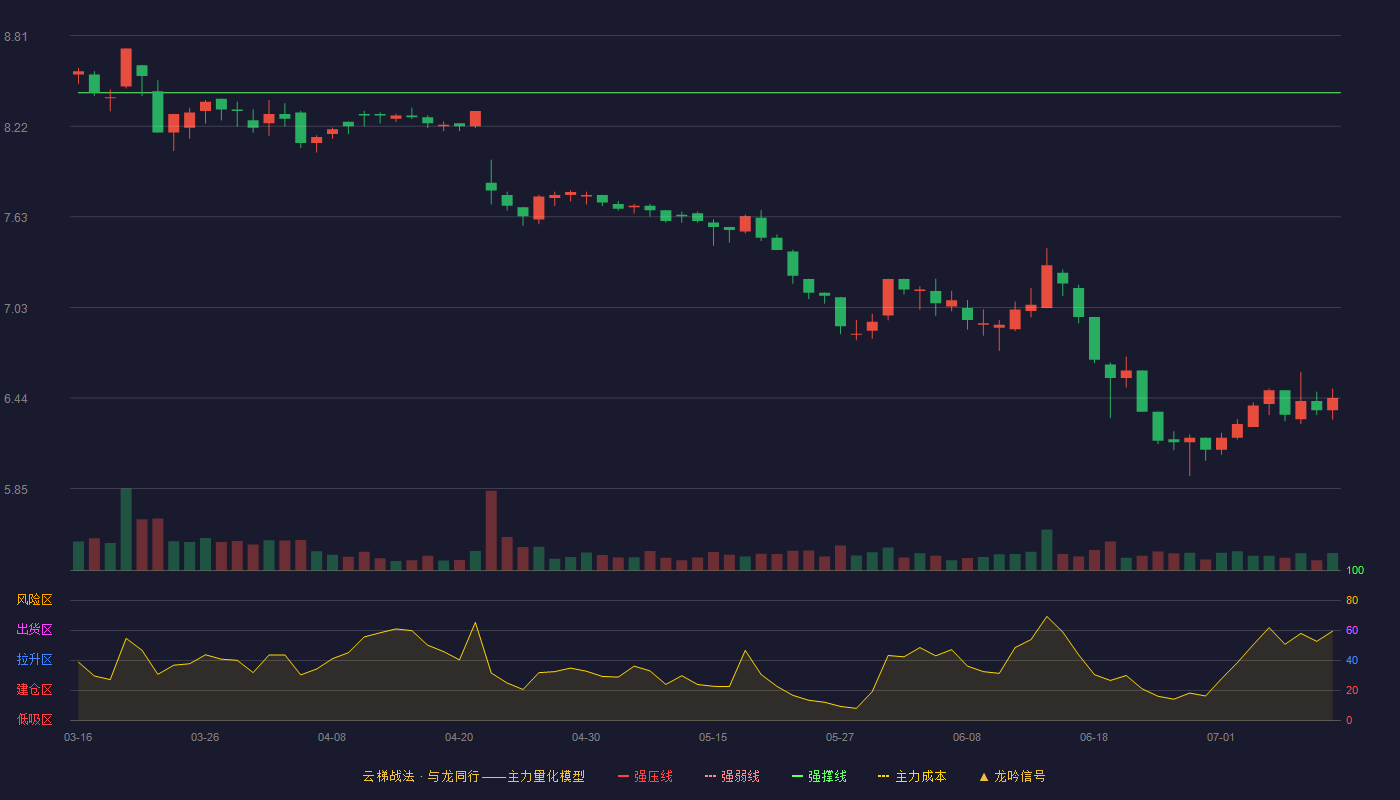Click the 5.85 price axis label
This screenshot has height=800, width=1400.
point(16,490)
